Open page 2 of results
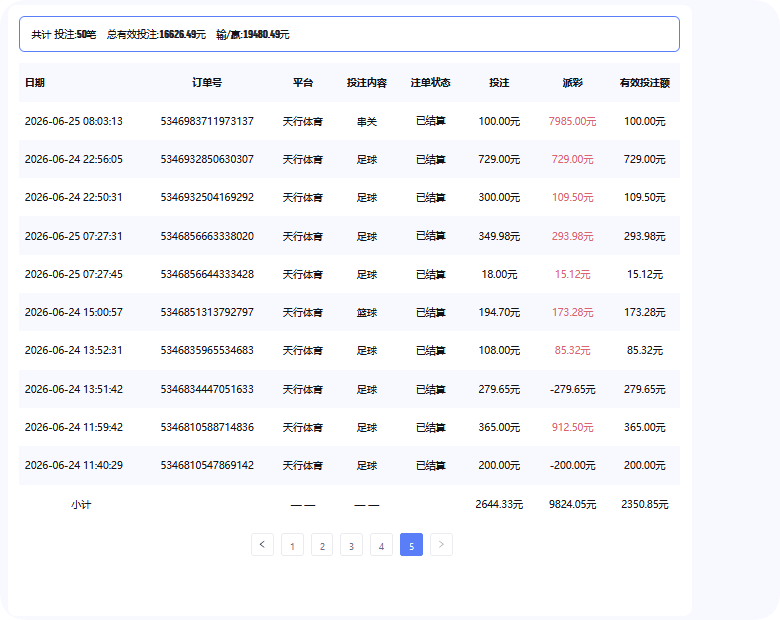 [x=322, y=544]
